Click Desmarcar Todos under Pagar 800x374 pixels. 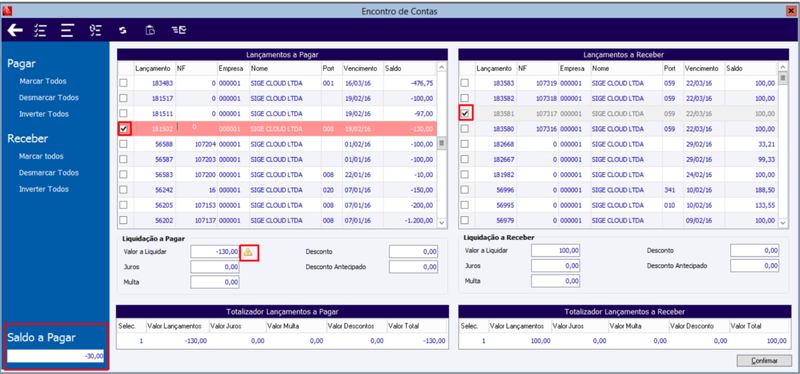(49, 97)
